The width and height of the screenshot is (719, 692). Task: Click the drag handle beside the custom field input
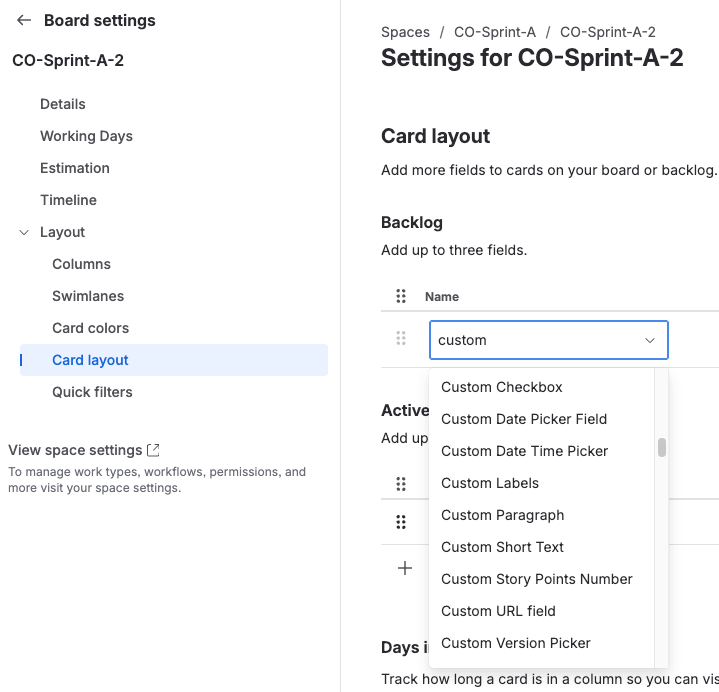coord(401,339)
